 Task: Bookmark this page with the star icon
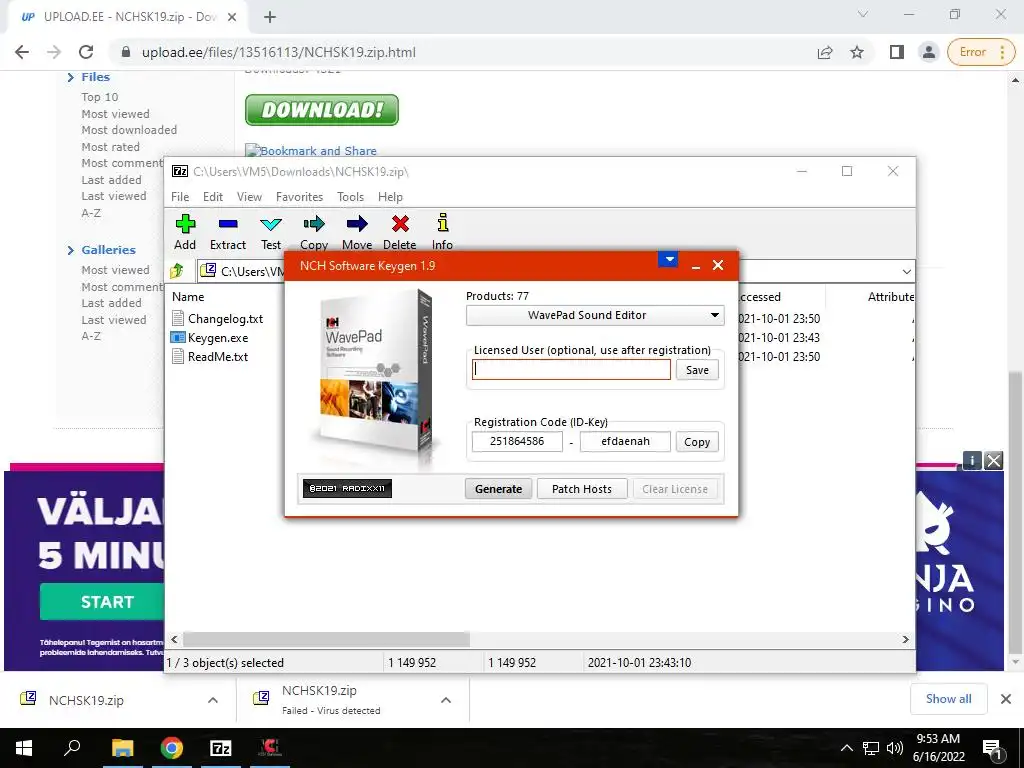pyautogui.click(x=857, y=52)
